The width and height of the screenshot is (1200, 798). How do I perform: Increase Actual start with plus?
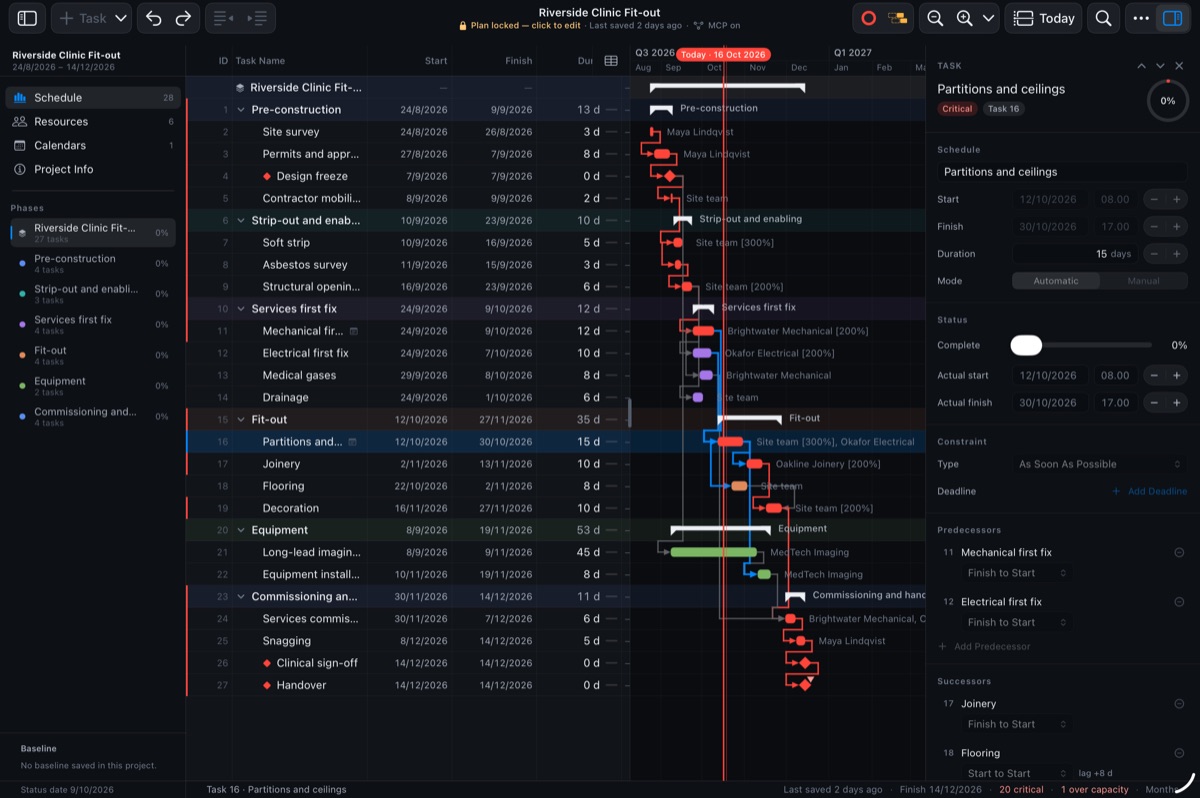[x=1176, y=376]
